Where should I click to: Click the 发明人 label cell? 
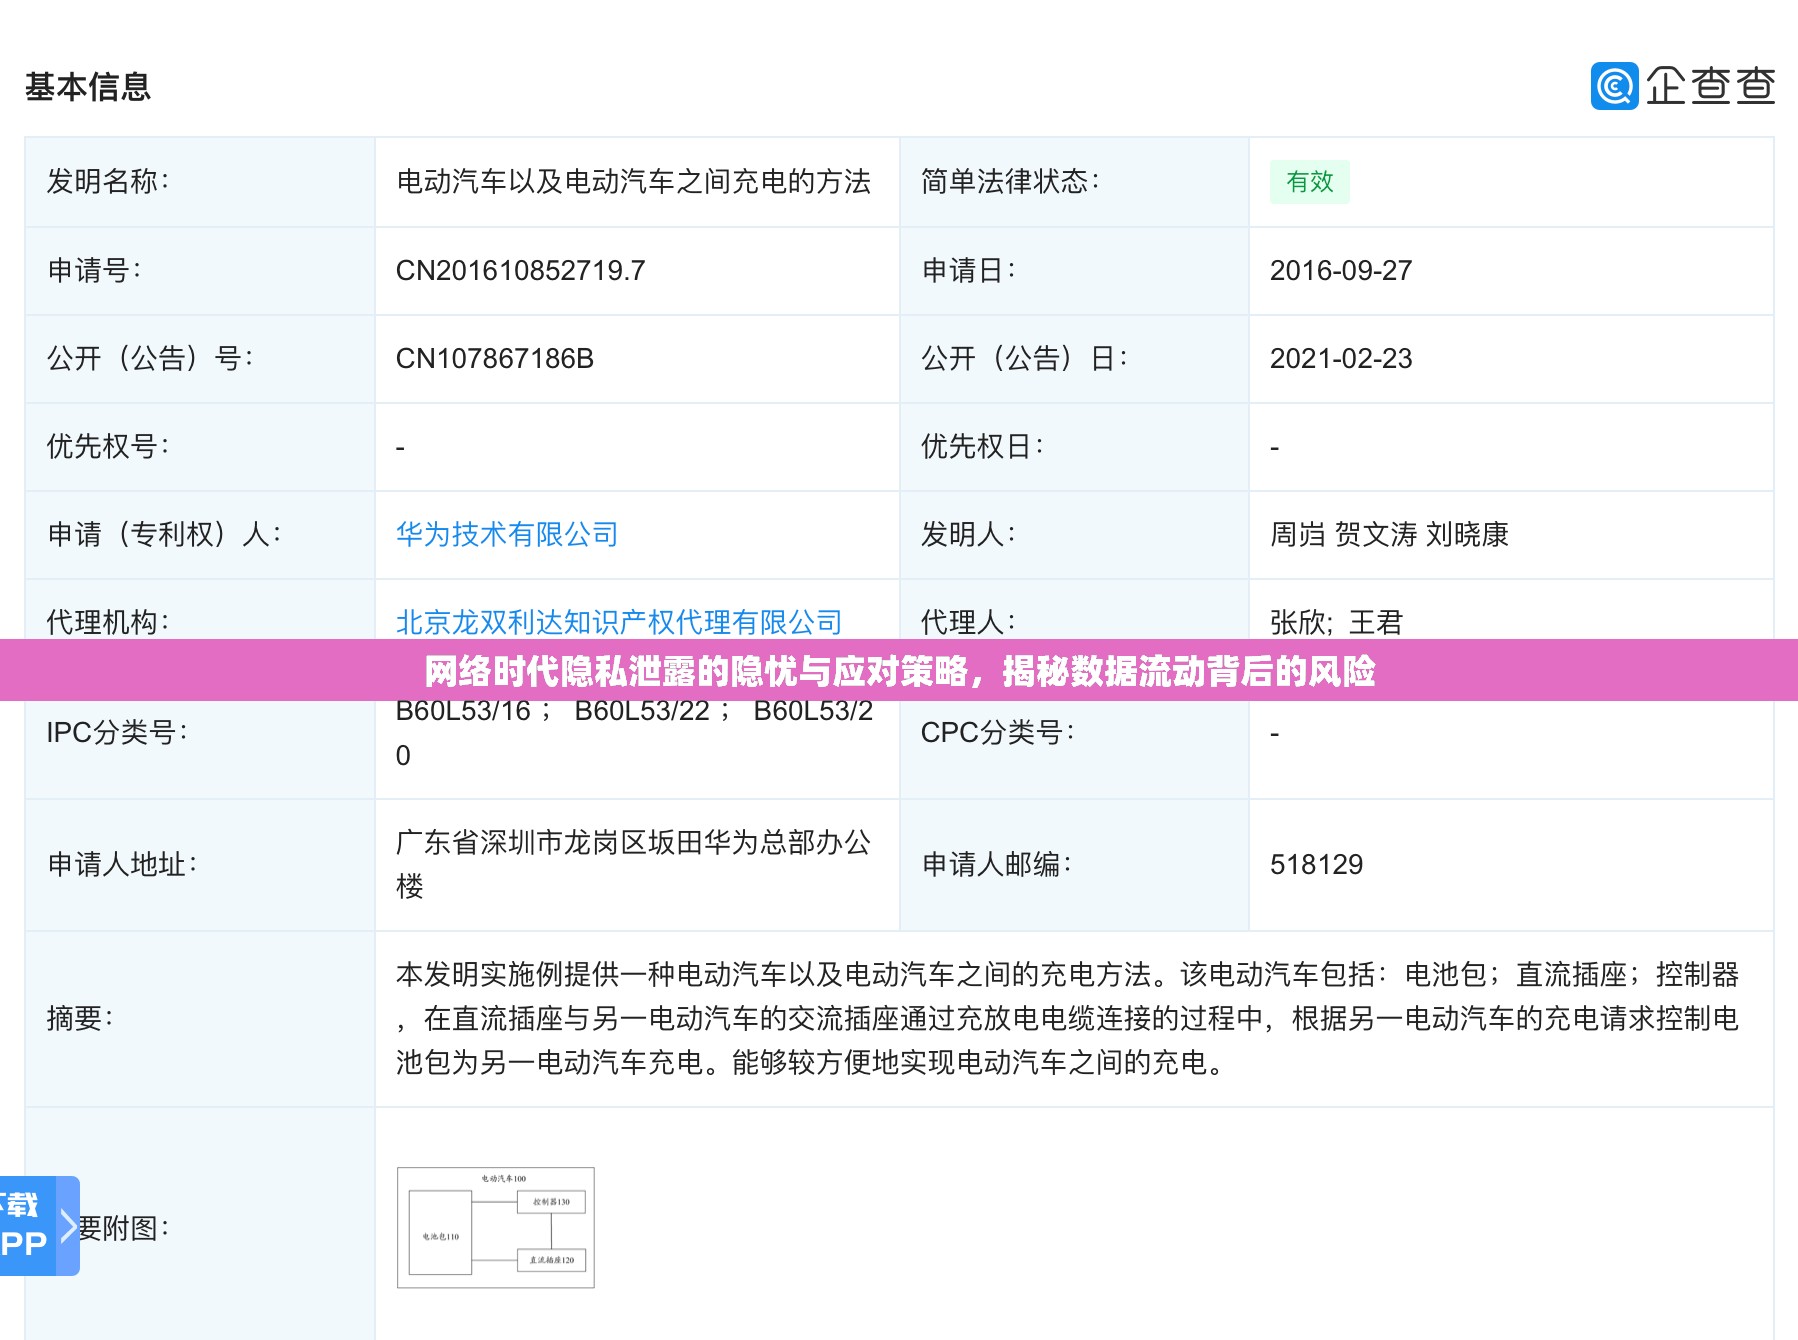click(1074, 534)
